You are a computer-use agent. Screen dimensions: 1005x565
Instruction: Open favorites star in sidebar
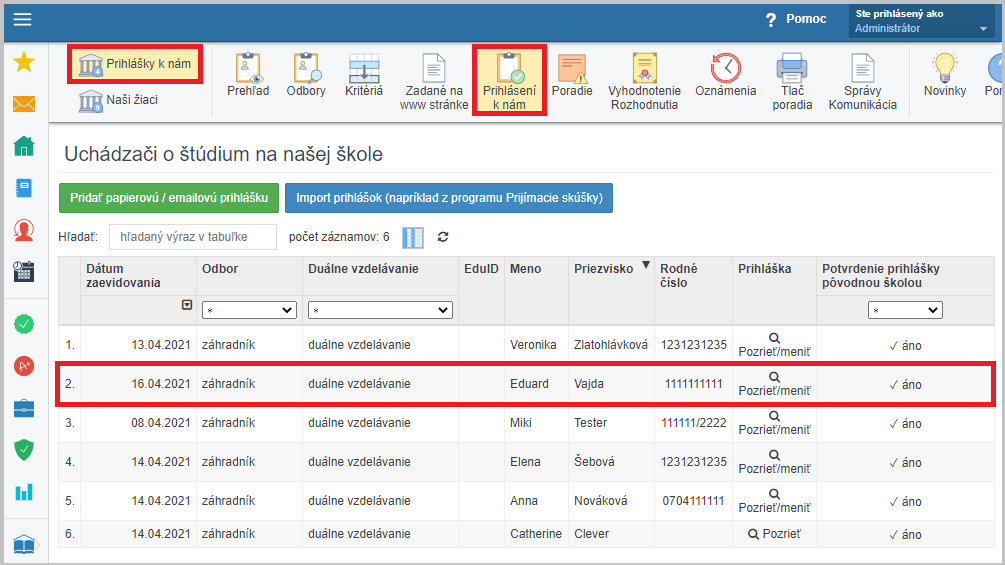pos(24,62)
